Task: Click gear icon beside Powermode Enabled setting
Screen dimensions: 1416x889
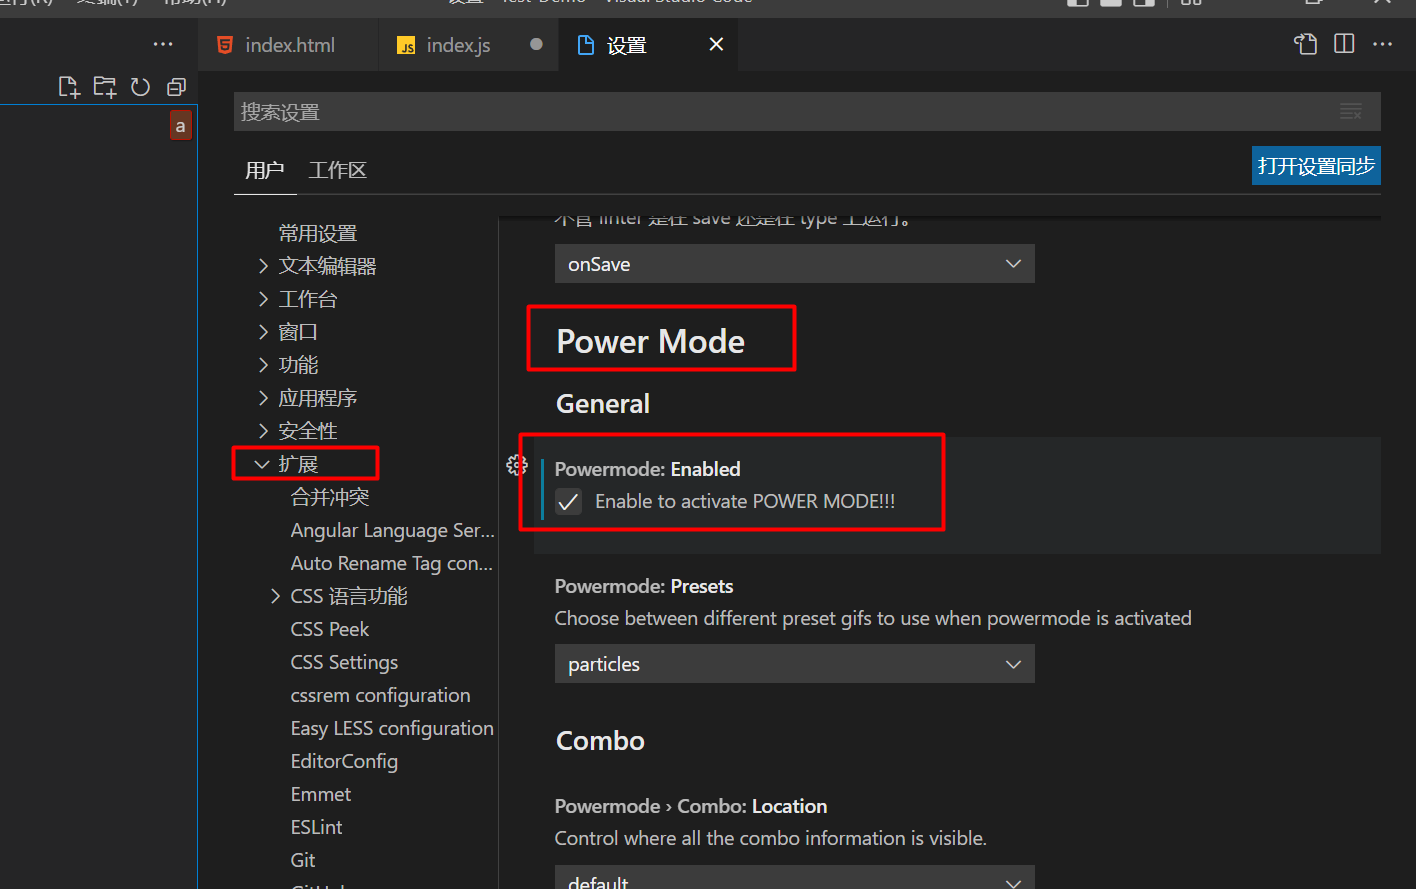Action: 516,464
